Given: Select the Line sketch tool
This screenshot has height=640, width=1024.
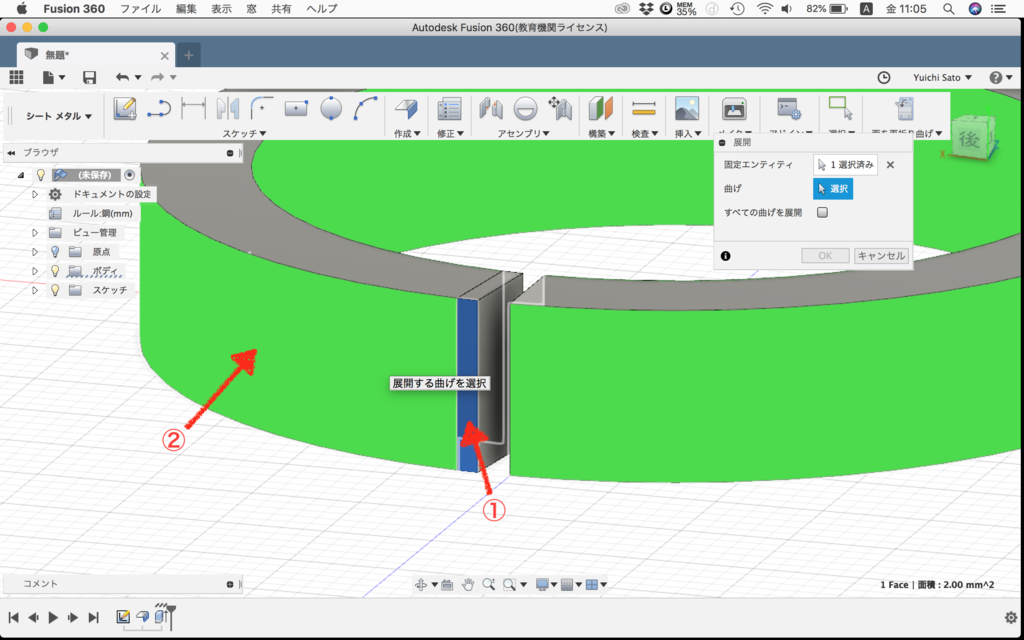Looking at the screenshot, I should click(159, 108).
